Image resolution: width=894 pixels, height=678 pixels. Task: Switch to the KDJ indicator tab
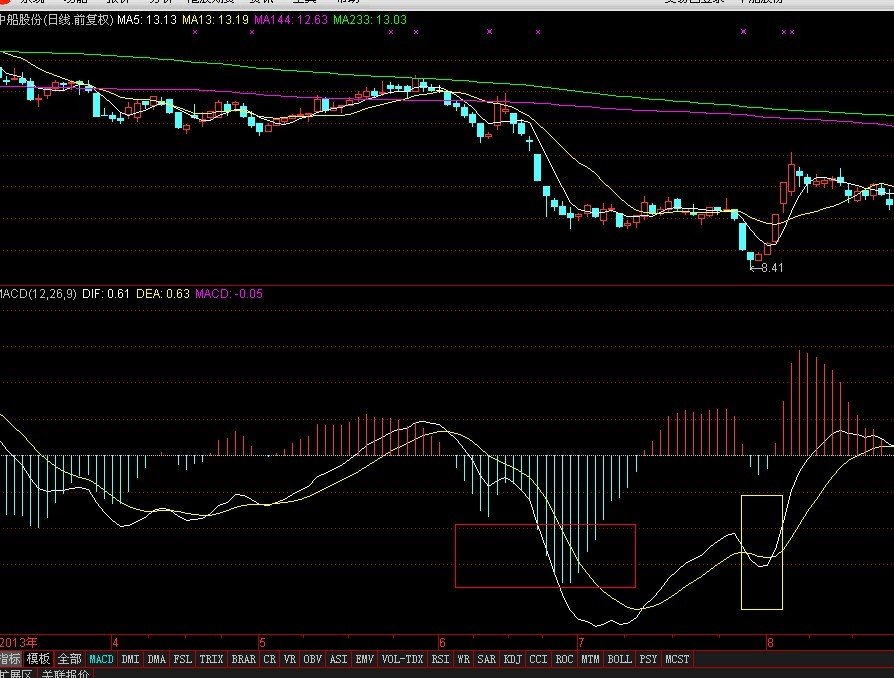point(512,659)
